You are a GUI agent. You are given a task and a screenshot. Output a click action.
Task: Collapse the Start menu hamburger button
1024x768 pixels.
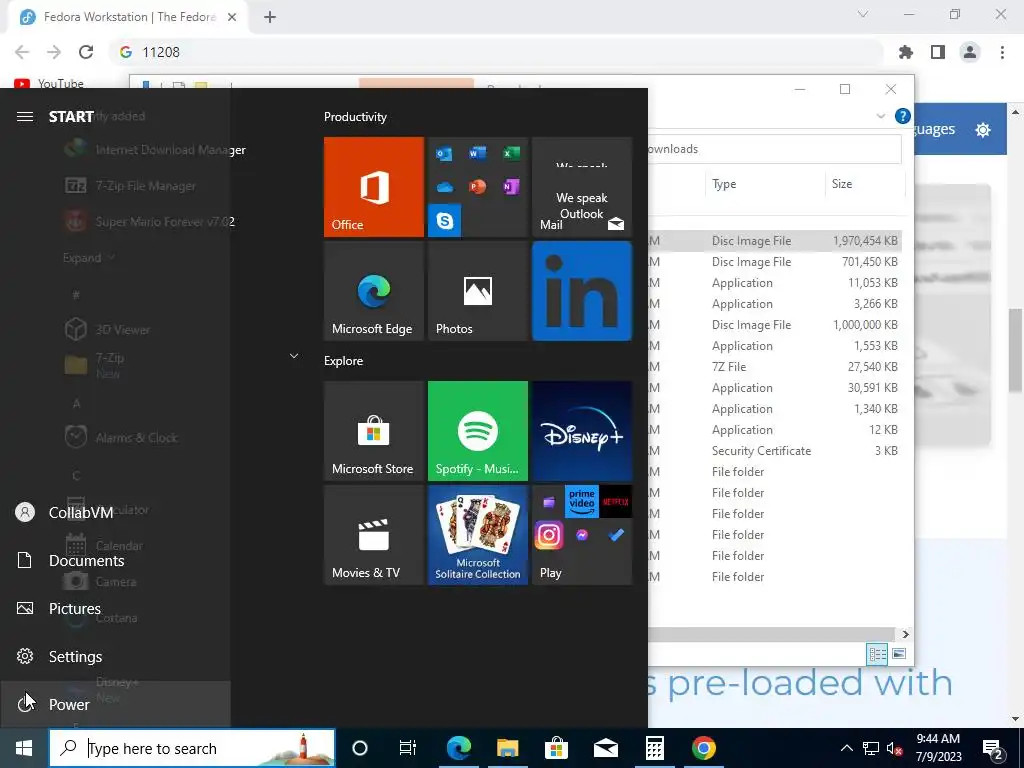[x=25, y=117]
